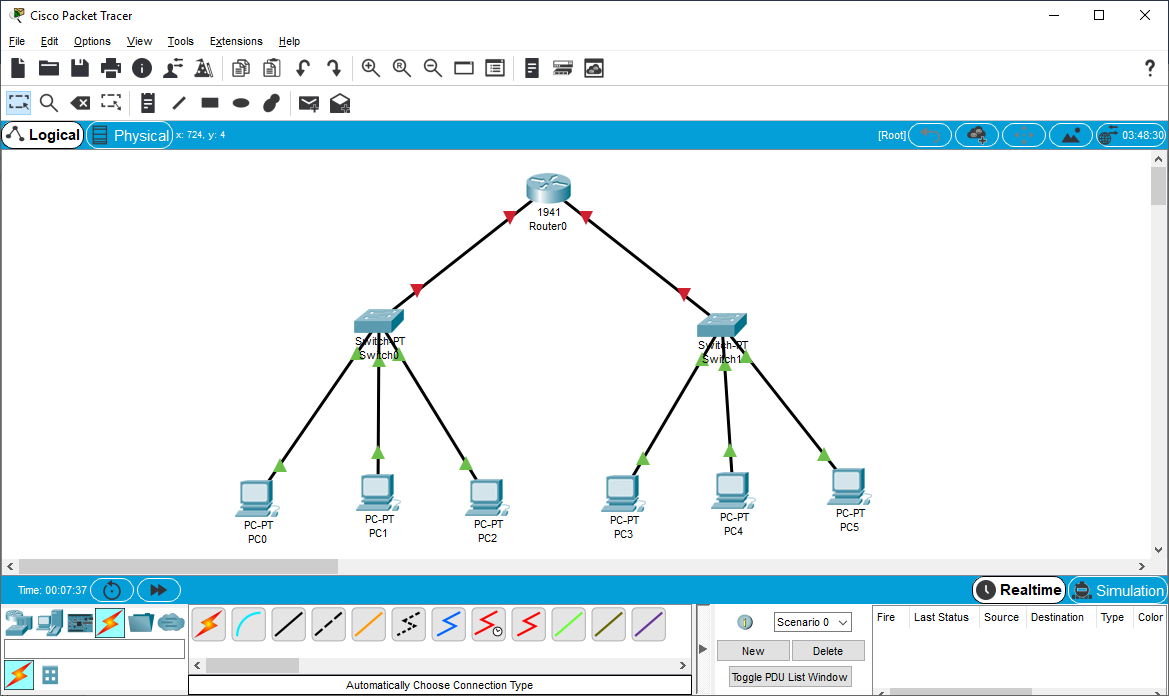Select the PC5 computer
1169x696 pixels.
coord(849,487)
